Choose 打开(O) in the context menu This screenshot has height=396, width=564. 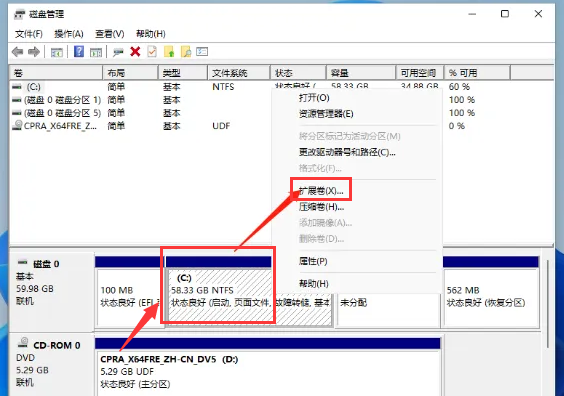click(x=314, y=98)
